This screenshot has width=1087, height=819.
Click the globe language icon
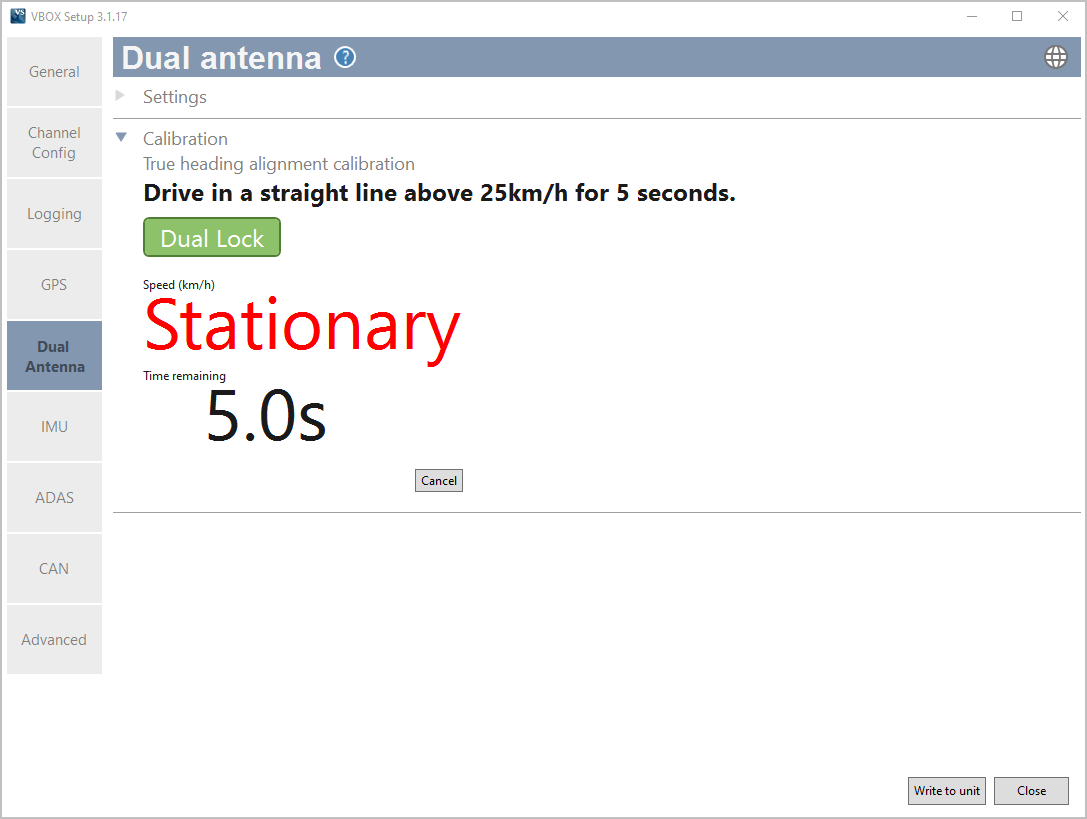coord(1055,58)
